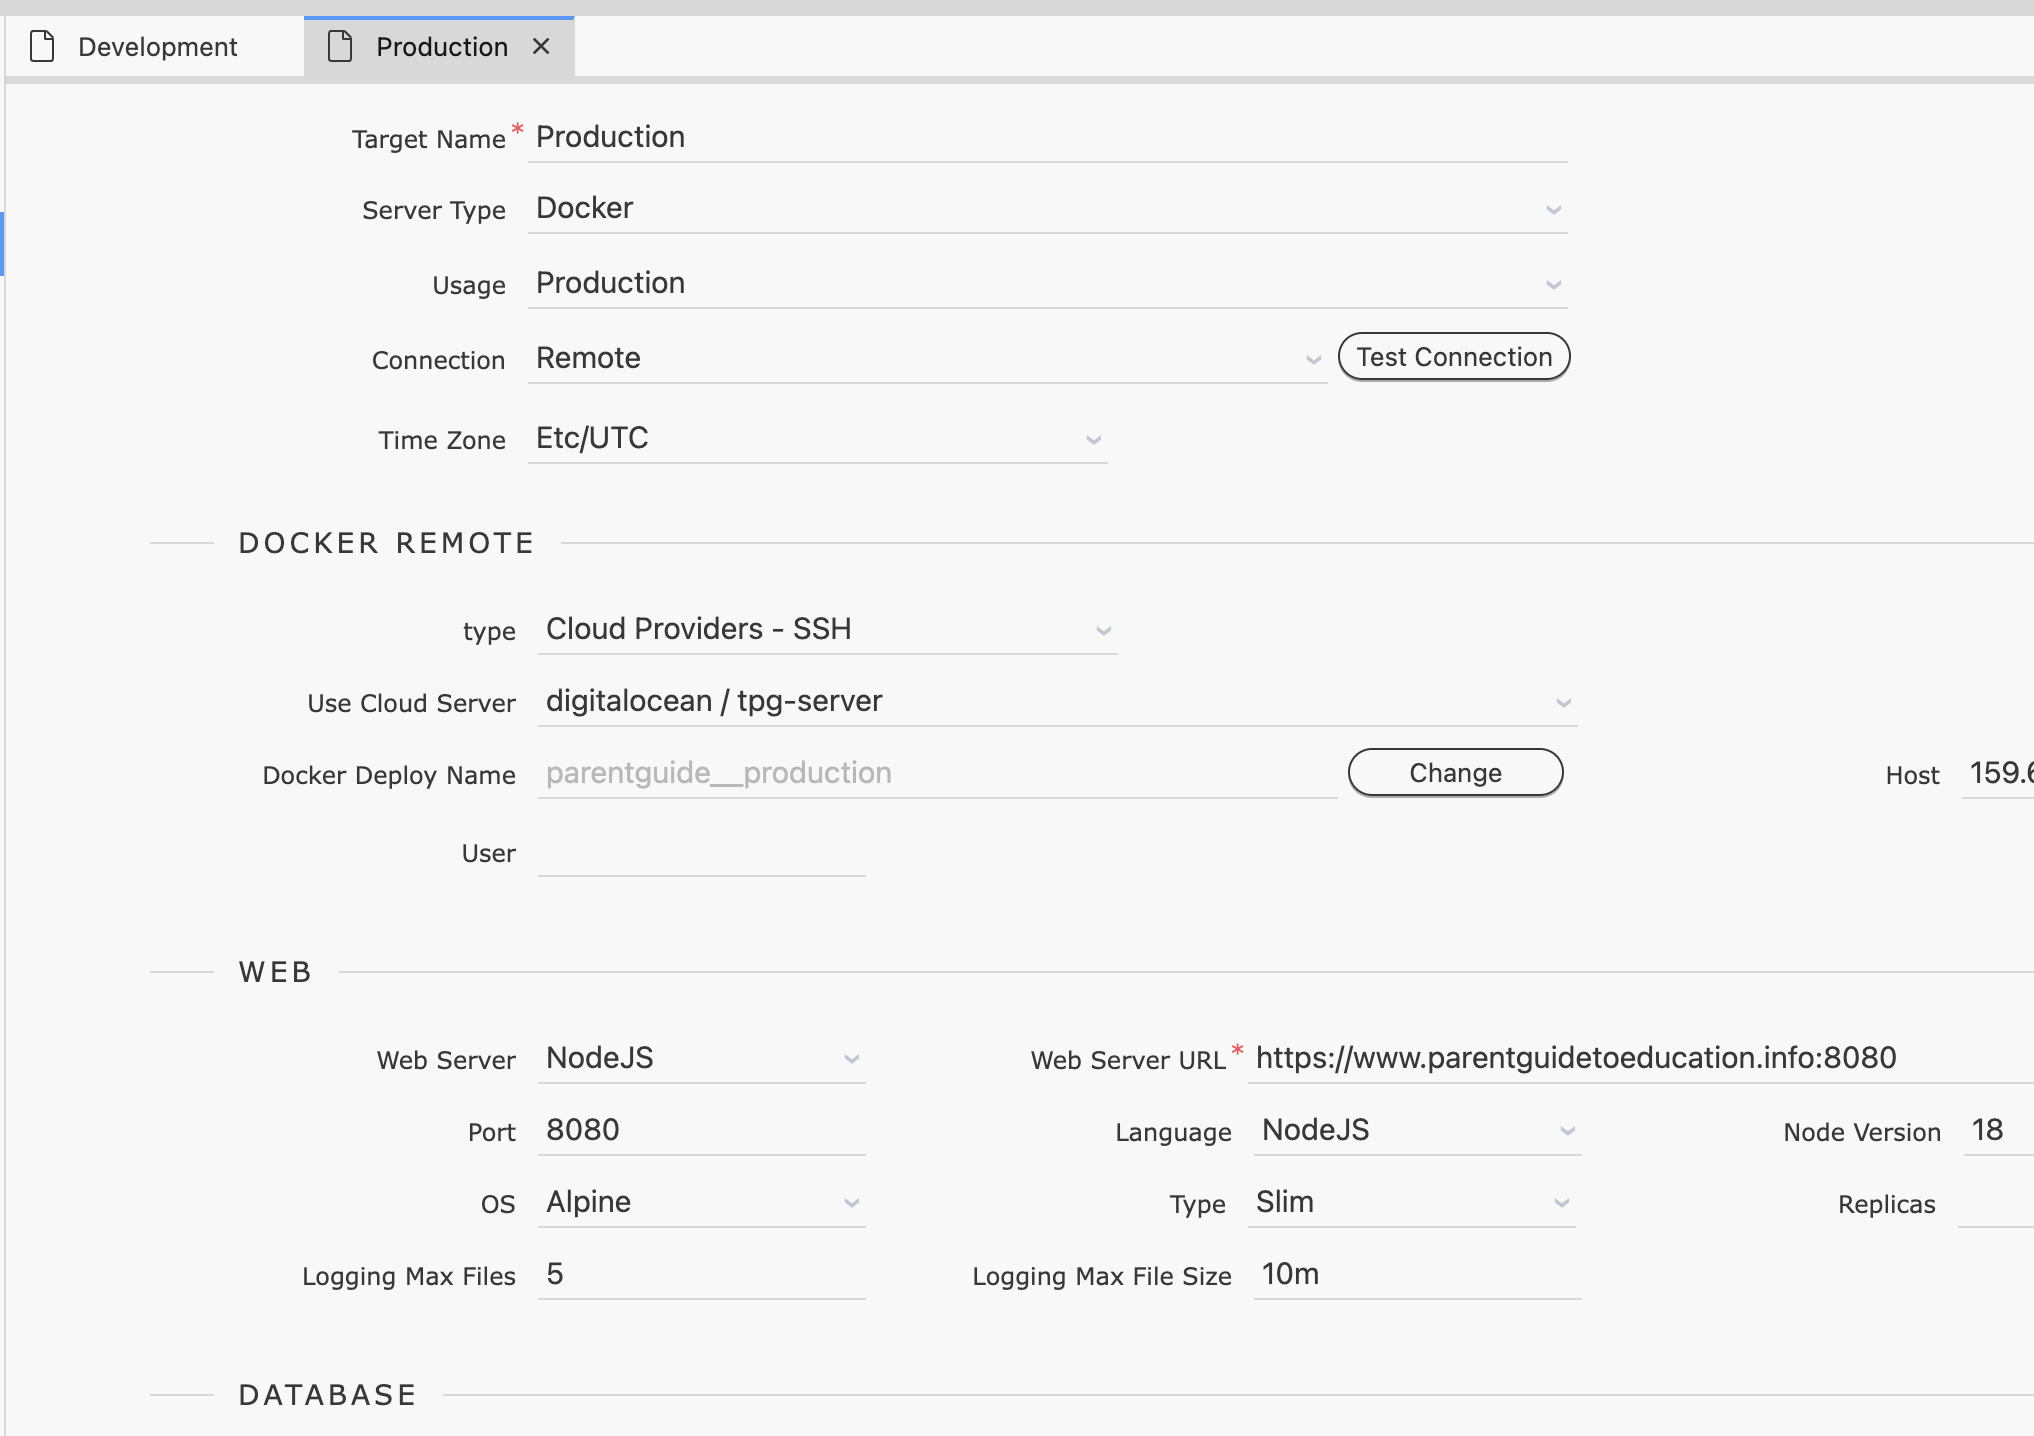Click the User input field

pyautogui.click(x=701, y=853)
